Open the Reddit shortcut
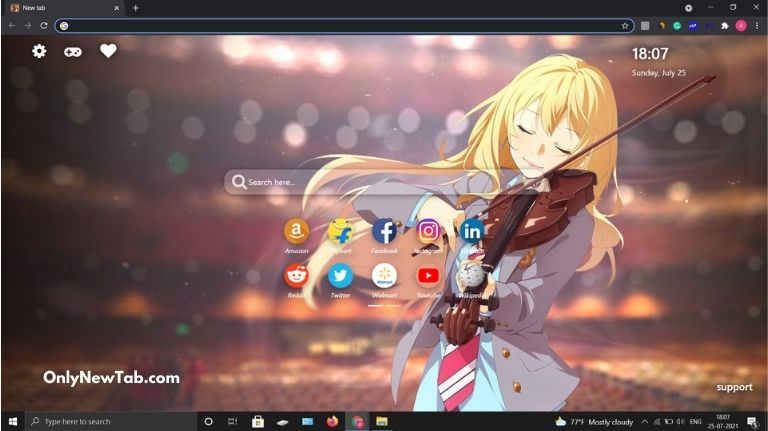 pos(296,276)
